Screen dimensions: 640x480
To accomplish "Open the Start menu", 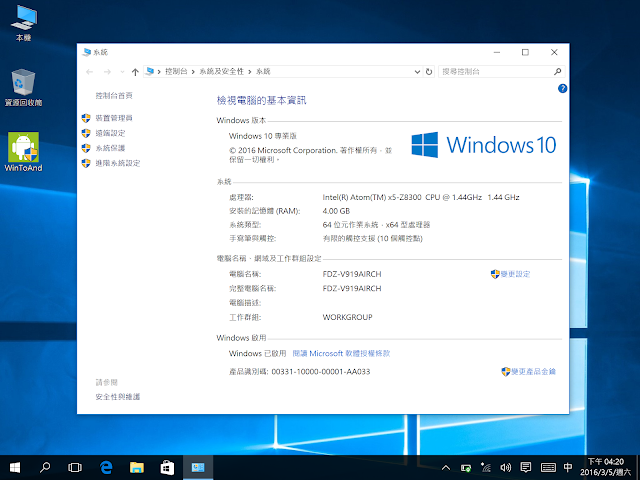I will pyautogui.click(x=15, y=467).
